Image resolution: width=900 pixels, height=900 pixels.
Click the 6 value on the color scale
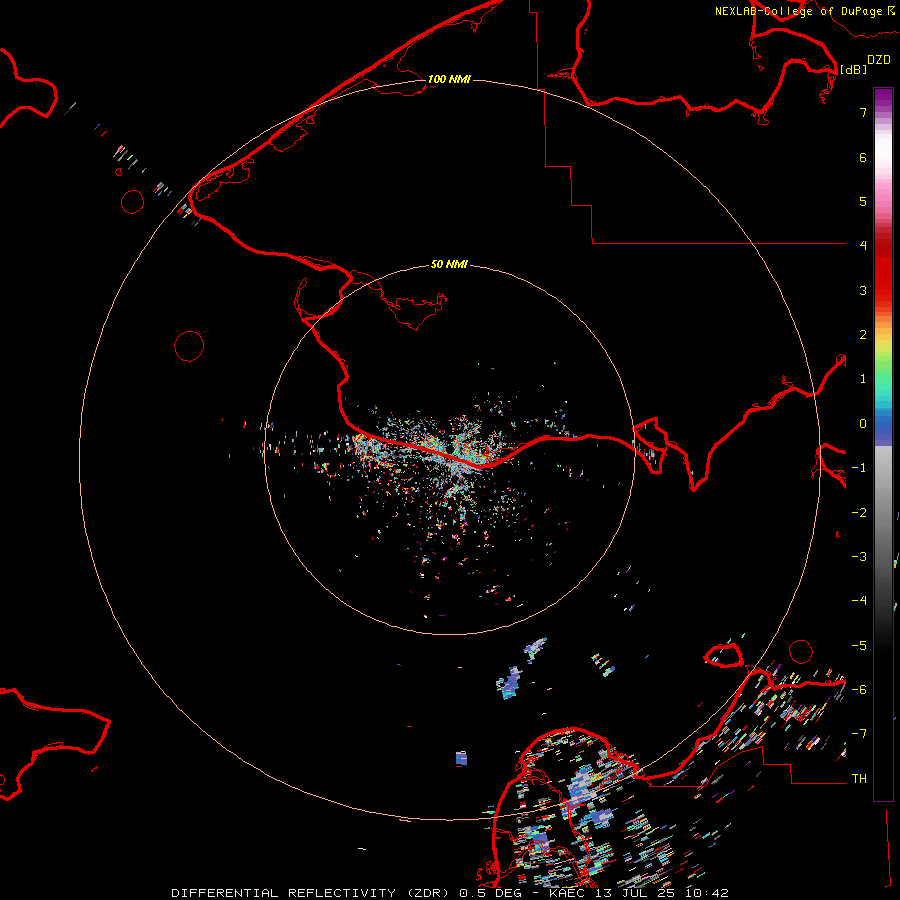coord(863,157)
